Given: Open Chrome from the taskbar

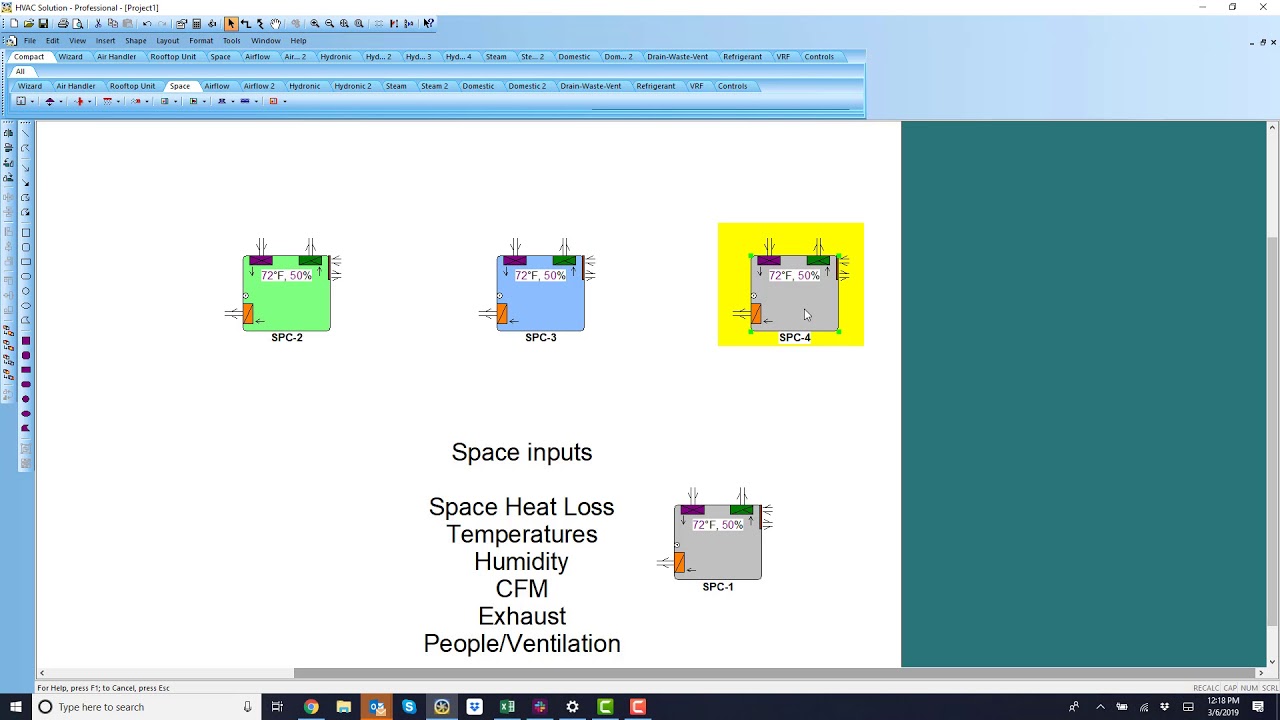Looking at the screenshot, I should [311, 707].
